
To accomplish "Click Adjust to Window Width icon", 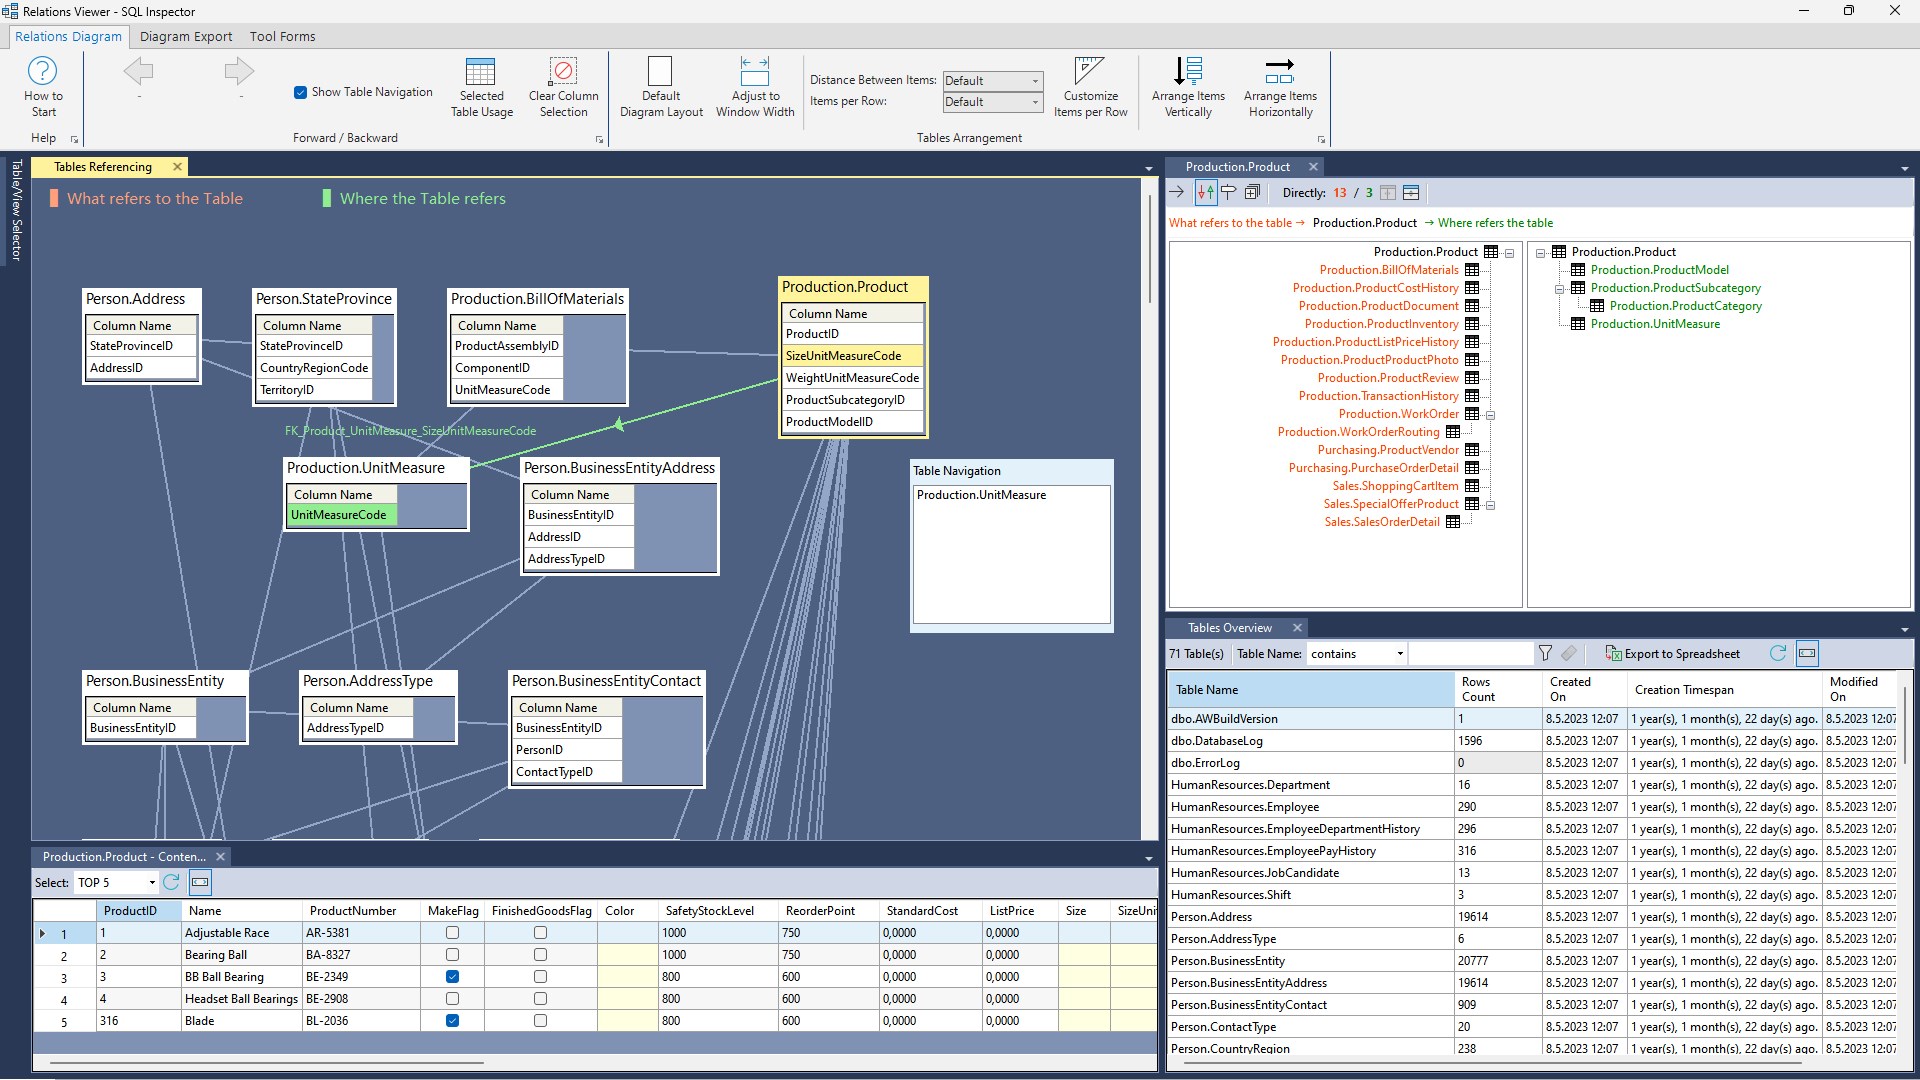I will pyautogui.click(x=754, y=72).
